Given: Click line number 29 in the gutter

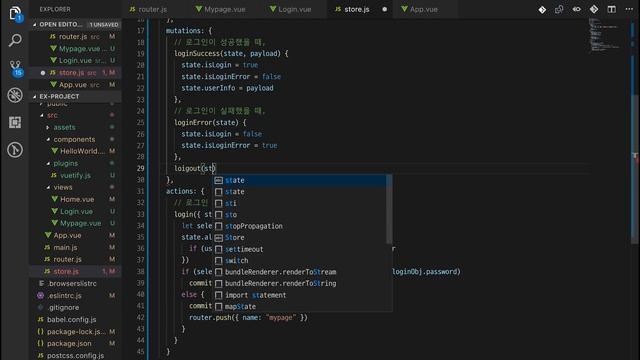Looking at the screenshot, I should 140,168.
